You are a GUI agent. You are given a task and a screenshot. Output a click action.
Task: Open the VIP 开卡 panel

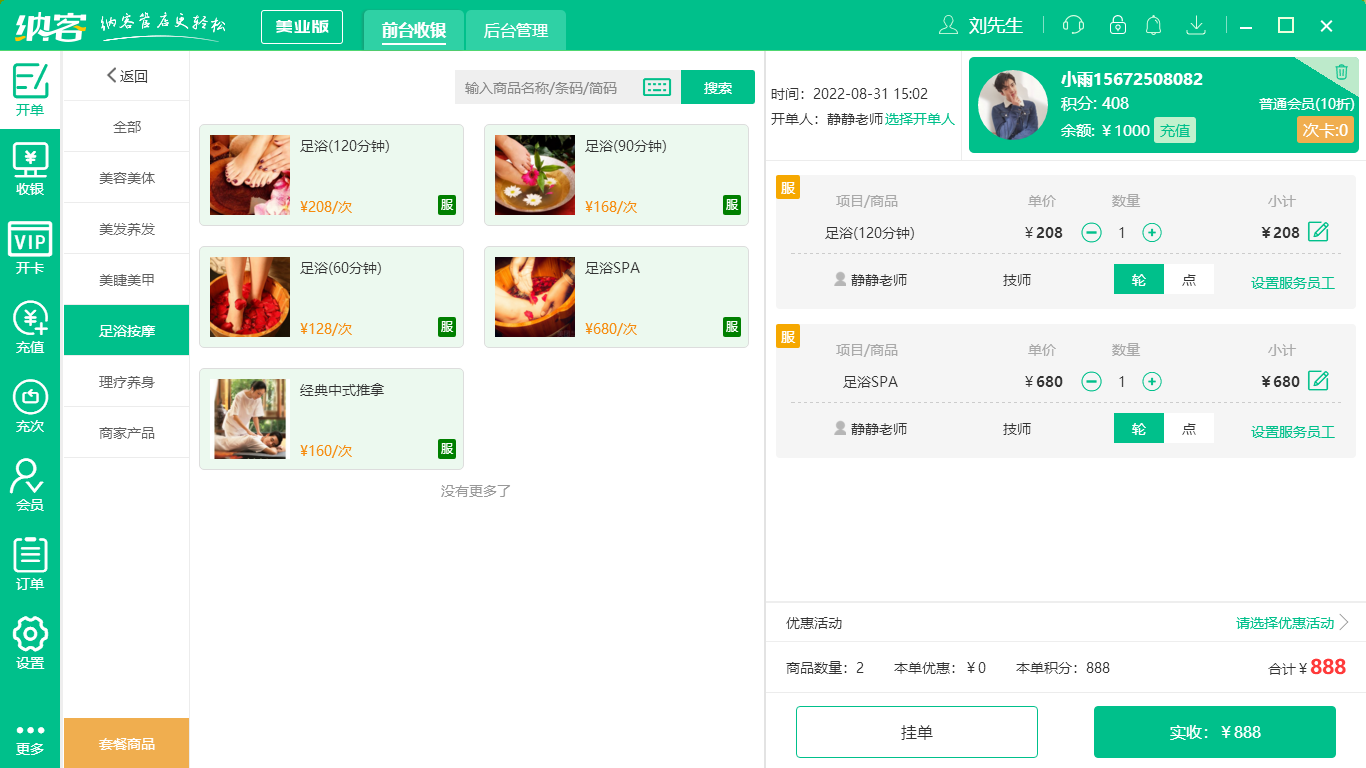pyautogui.click(x=30, y=245)
